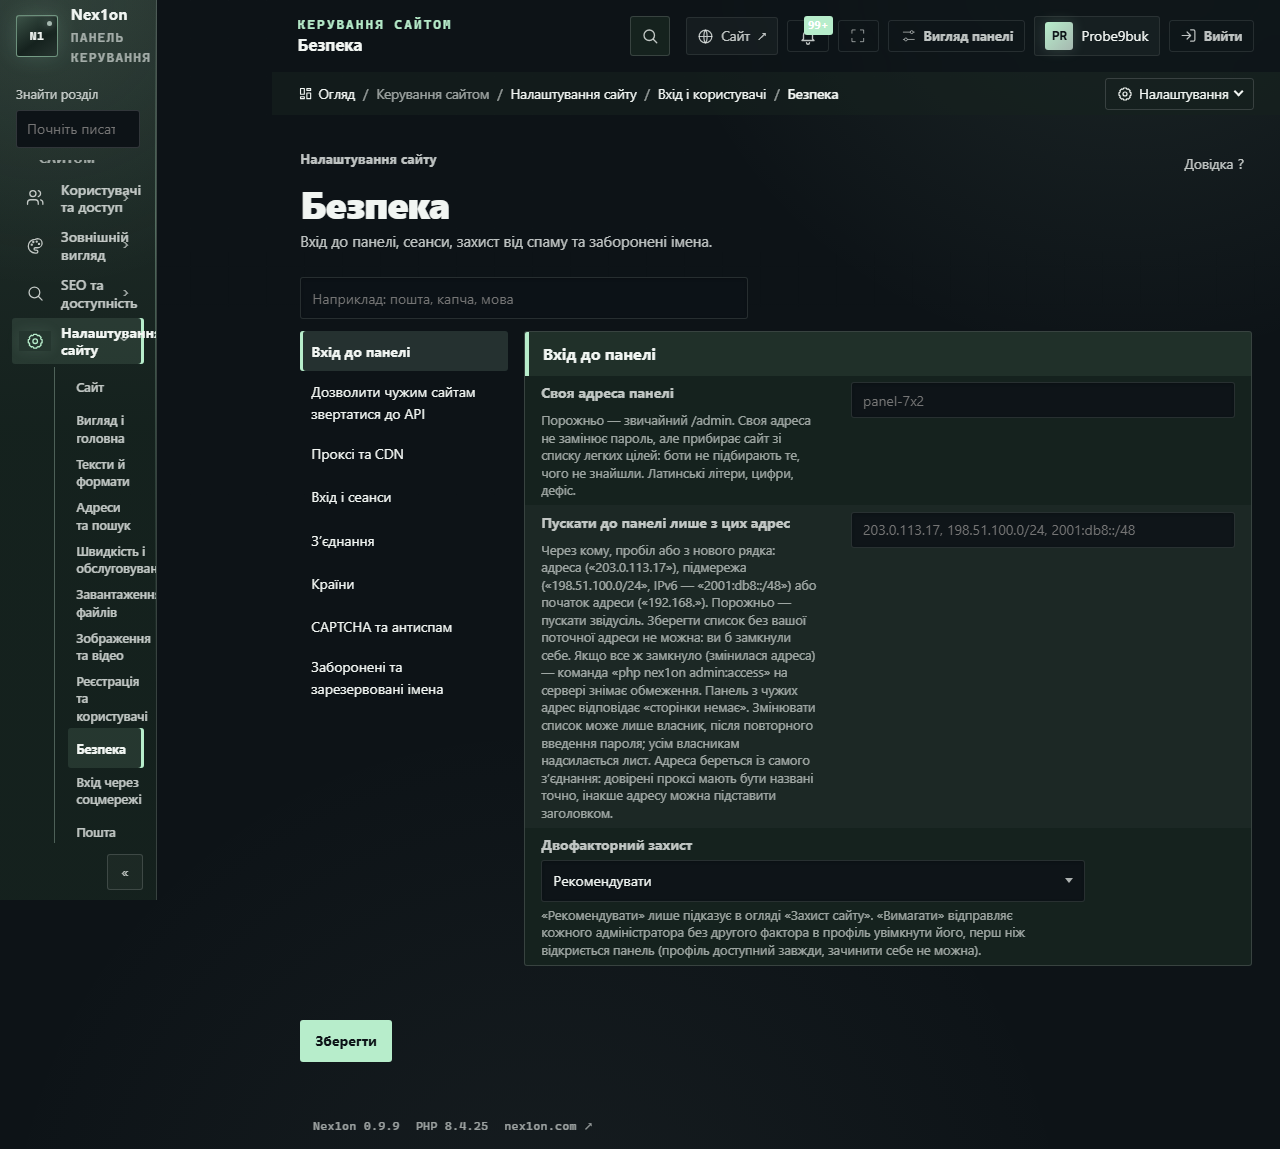Image resolution: width=1280 pixels, height=1149 pixels.
Task: Click the magnifier icon beside SEO та доступність
Action: click(x=35, y=294)
